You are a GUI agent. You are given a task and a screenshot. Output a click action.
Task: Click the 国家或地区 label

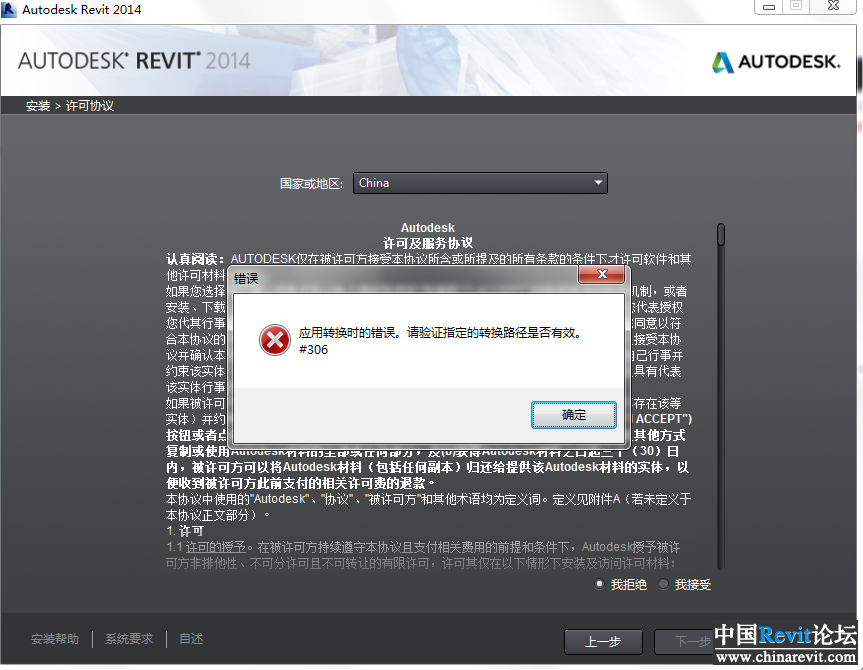point(311,183)
